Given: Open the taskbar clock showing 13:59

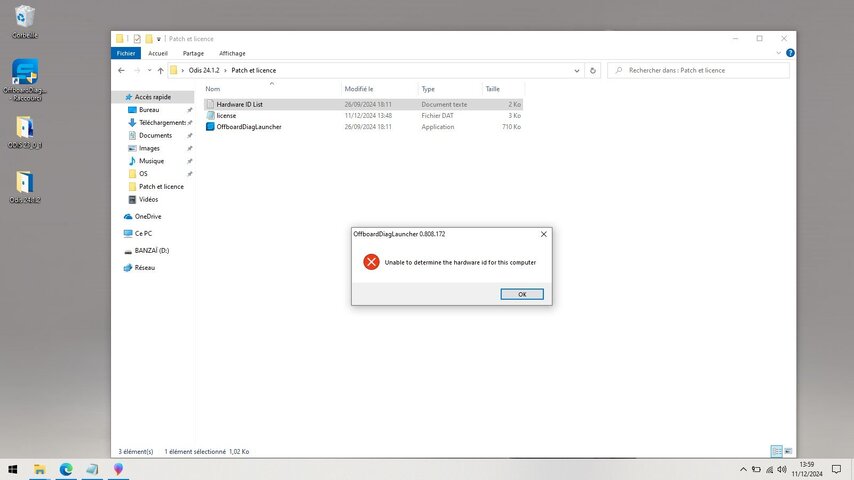Looking at the screenshot, I should tap(807, 469).
